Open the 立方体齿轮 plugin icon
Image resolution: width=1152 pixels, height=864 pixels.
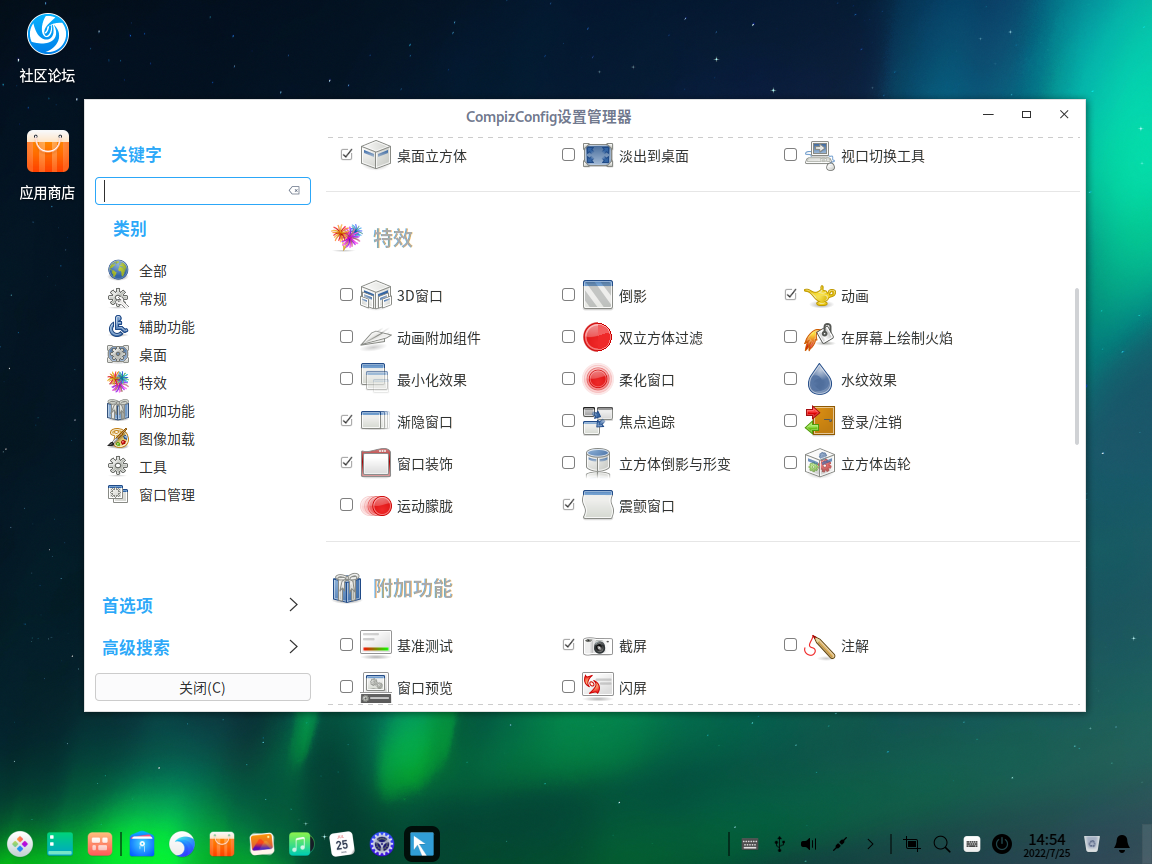click(819, 464)
